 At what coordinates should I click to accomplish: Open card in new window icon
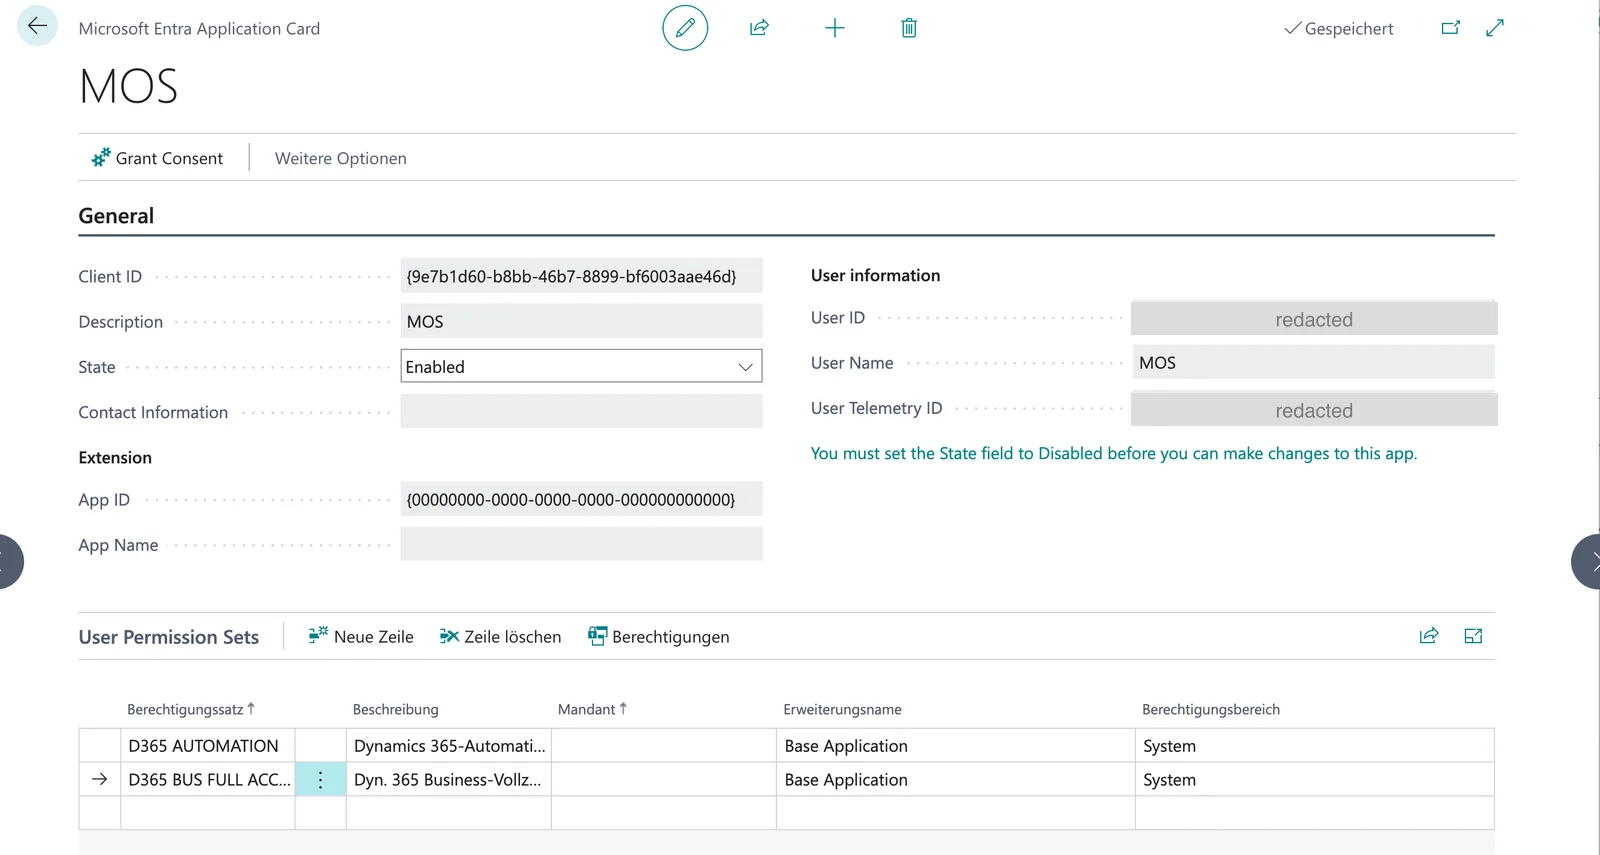point(1450,28)
